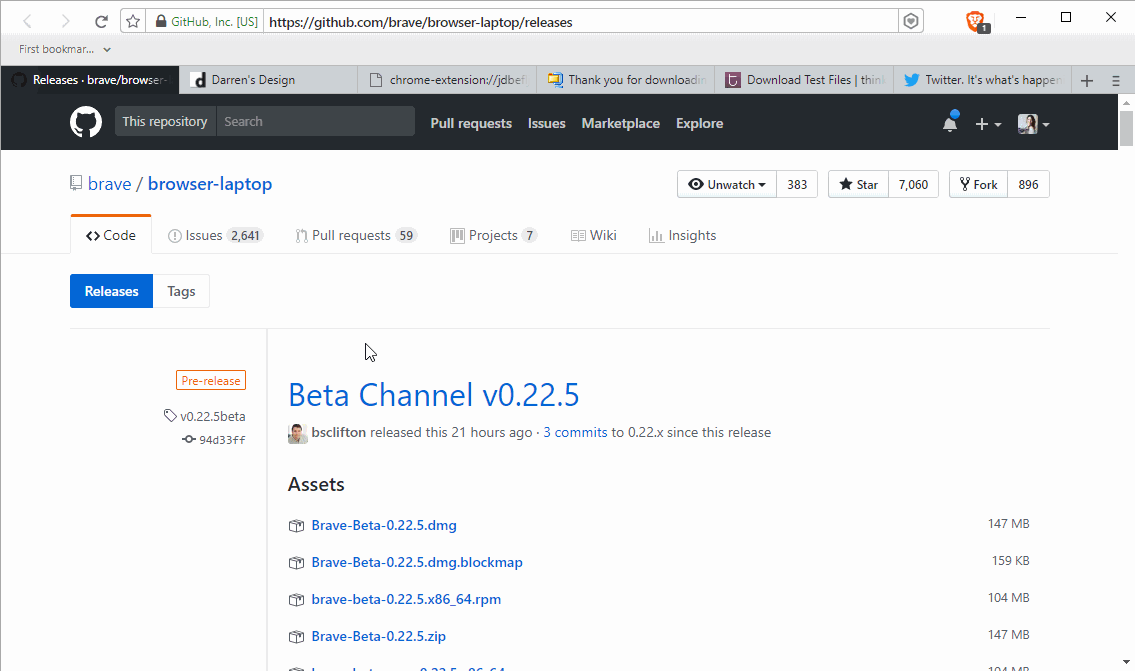Click the browser forward arrow
The height and width of the screenshot is (671, 1135).
pyautogui.click(x=65, y=22)
